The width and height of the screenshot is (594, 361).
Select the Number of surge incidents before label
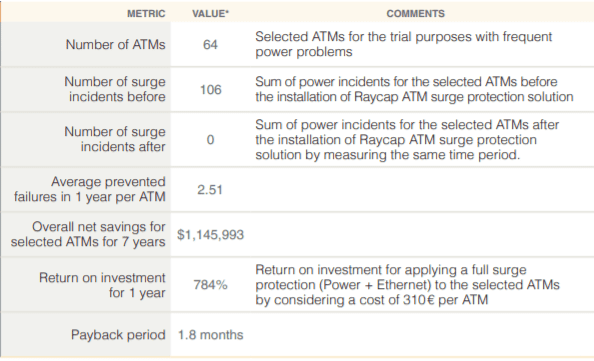(x=115, y=89)
